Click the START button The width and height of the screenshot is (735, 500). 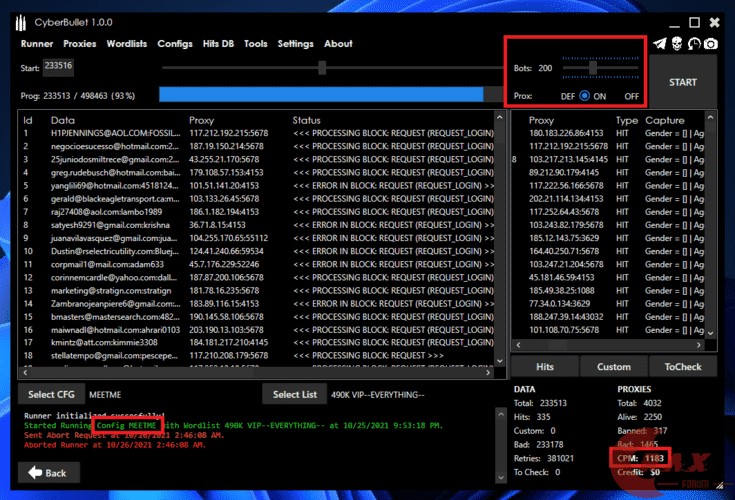(x=682, y=82)
